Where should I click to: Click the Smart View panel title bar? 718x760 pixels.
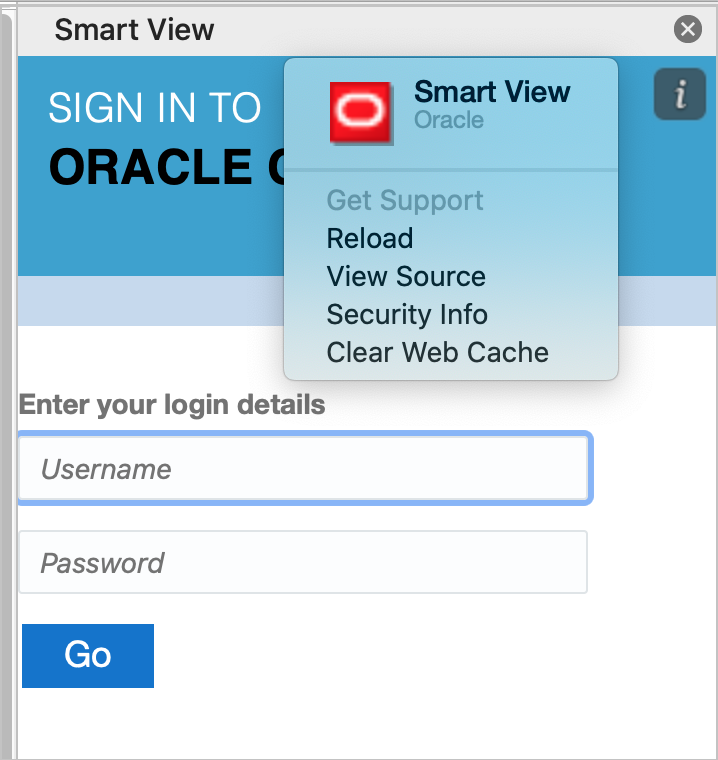[134, 30]
